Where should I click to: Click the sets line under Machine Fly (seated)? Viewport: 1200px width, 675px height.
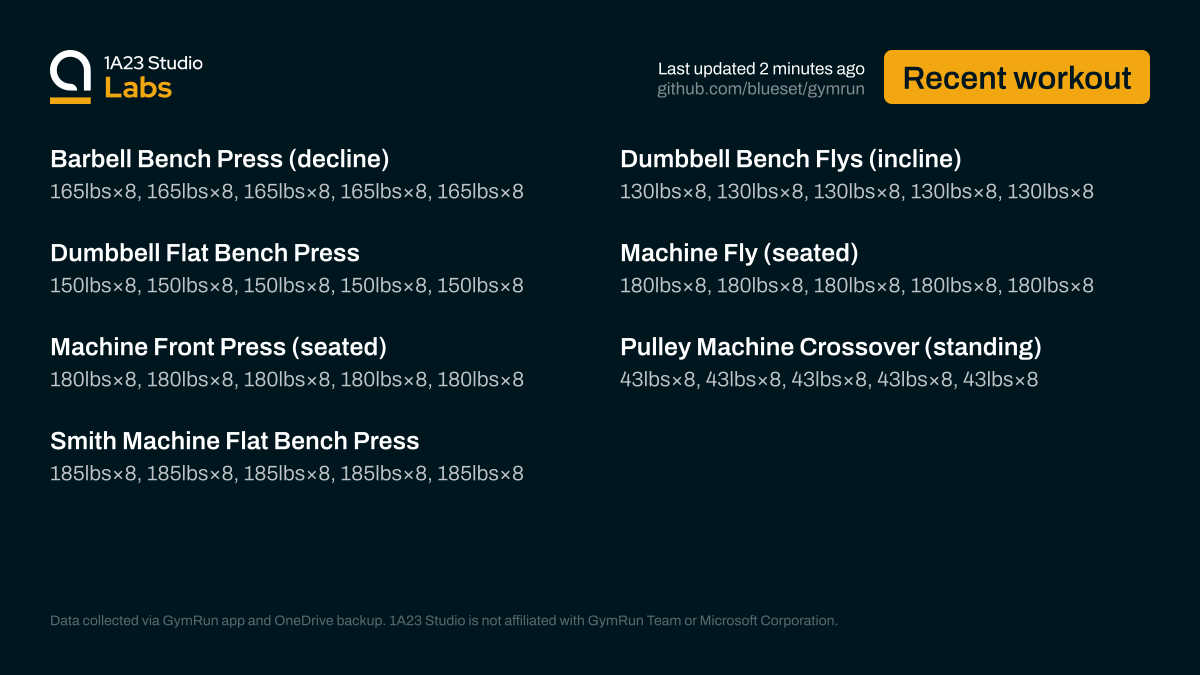tap(856, 285)
